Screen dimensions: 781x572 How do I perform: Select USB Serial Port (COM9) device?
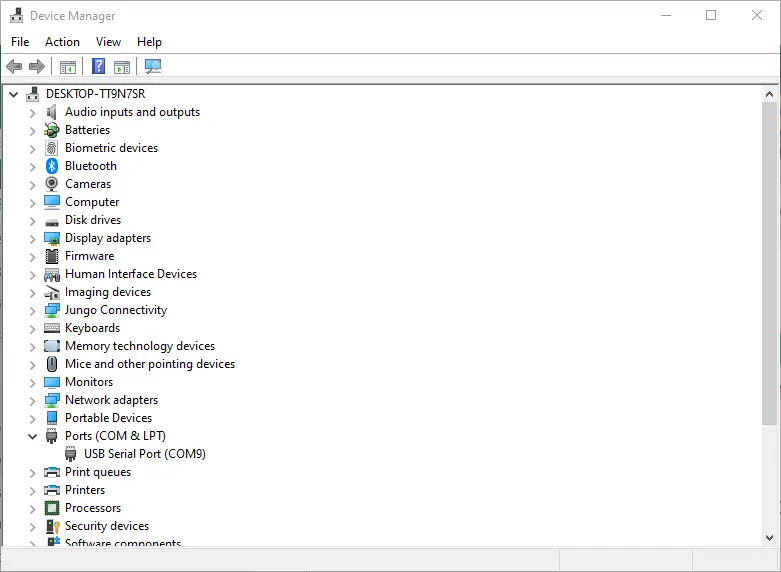(x=144, y=454)
